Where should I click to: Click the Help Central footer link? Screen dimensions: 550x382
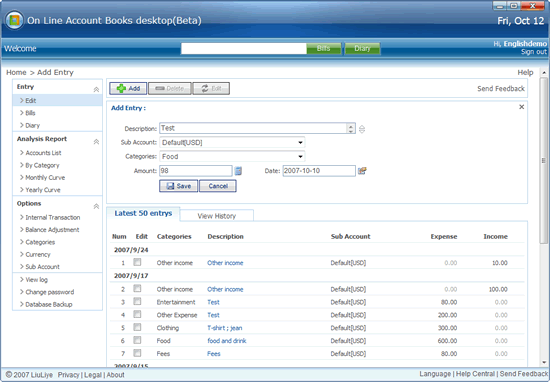coord(475,374)
